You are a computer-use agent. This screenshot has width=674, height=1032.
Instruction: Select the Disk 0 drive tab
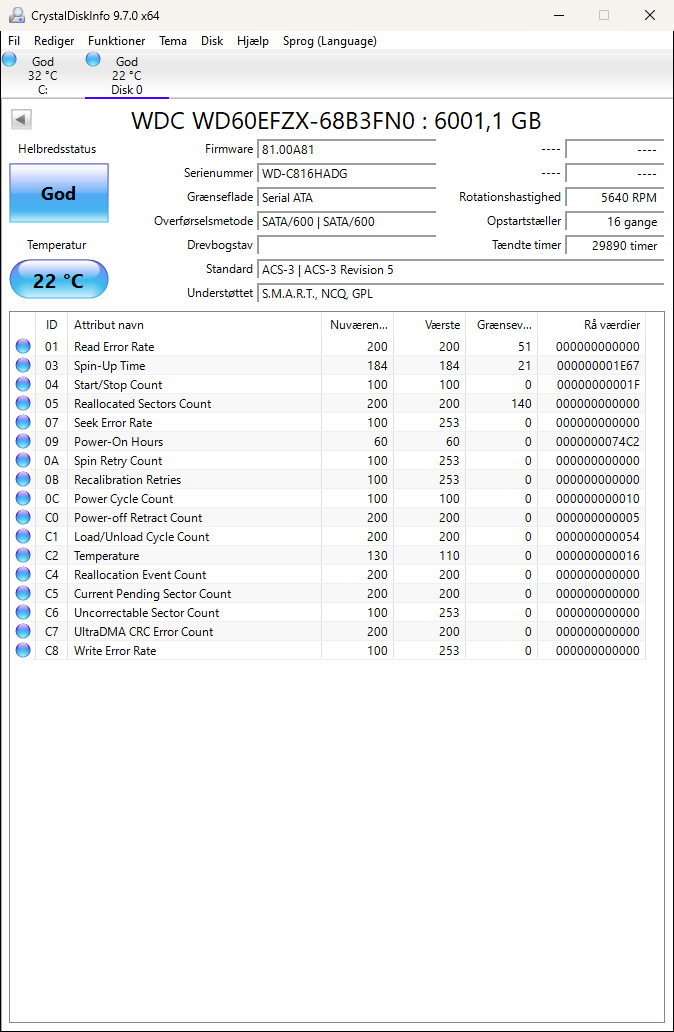126,75
